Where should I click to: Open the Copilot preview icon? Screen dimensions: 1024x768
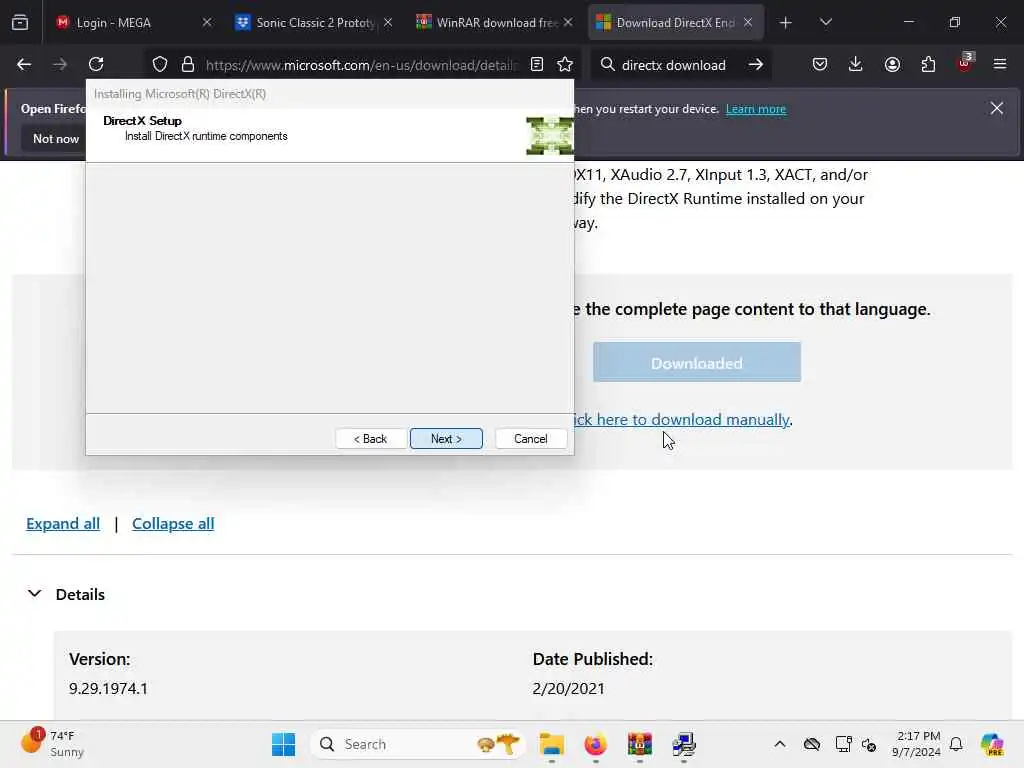point(991,744)
